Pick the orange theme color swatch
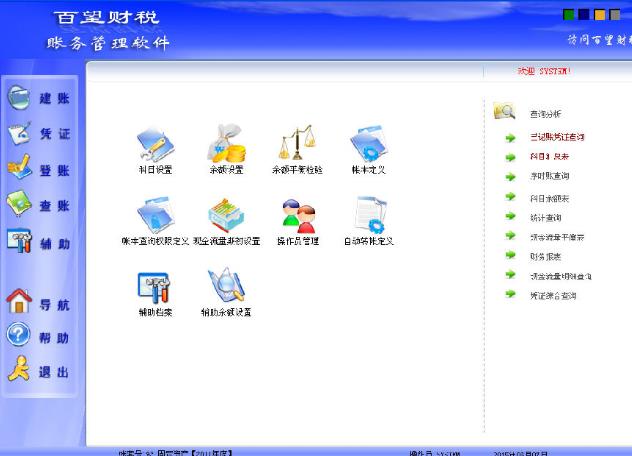The width and height of the screenshot is (632, 456). pyautogui.click(x=600, y=15)
